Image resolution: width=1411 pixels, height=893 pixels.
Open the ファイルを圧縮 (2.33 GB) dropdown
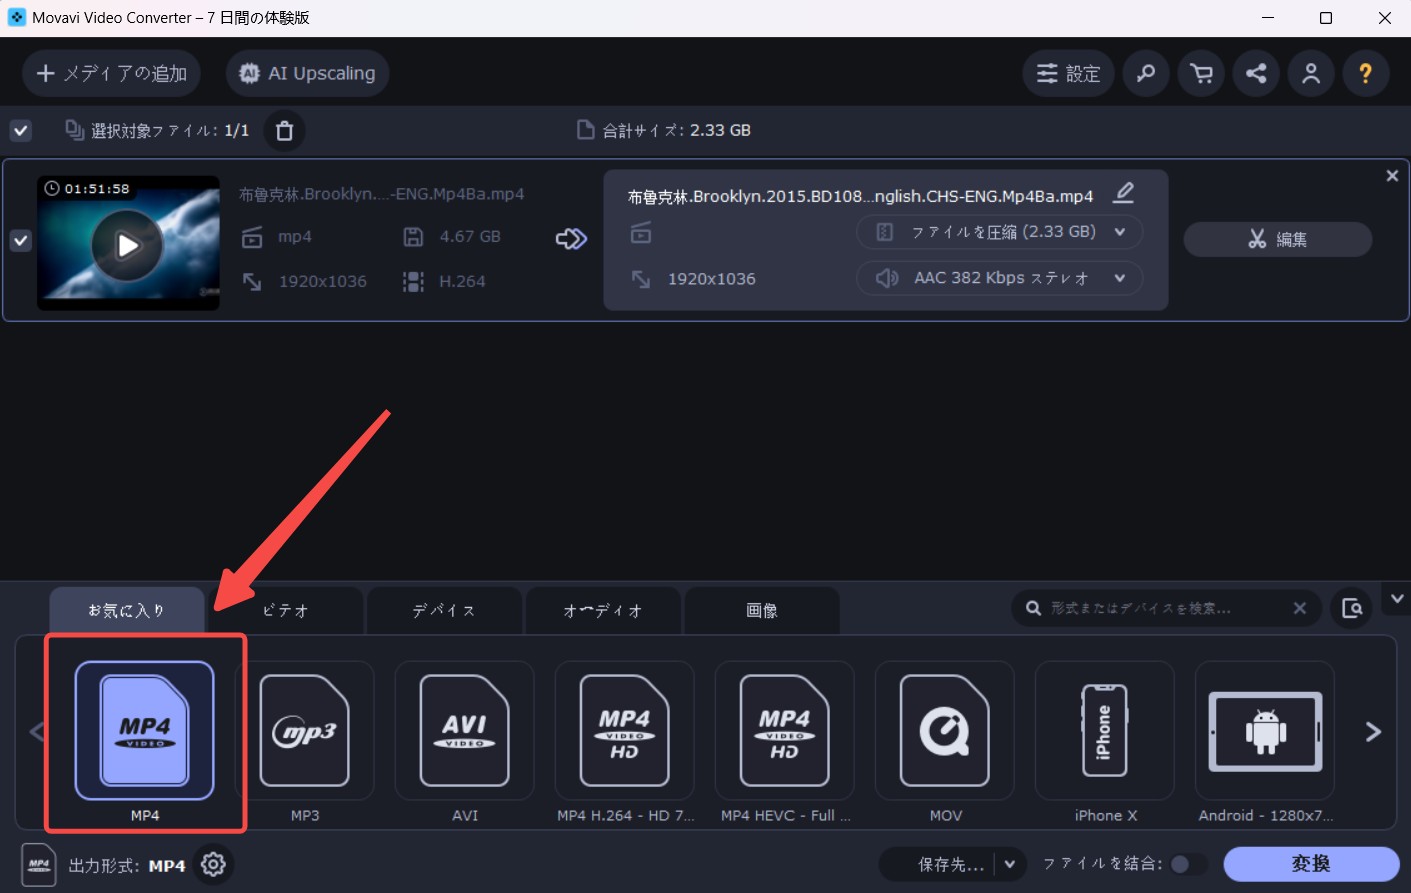[1000, 232]
